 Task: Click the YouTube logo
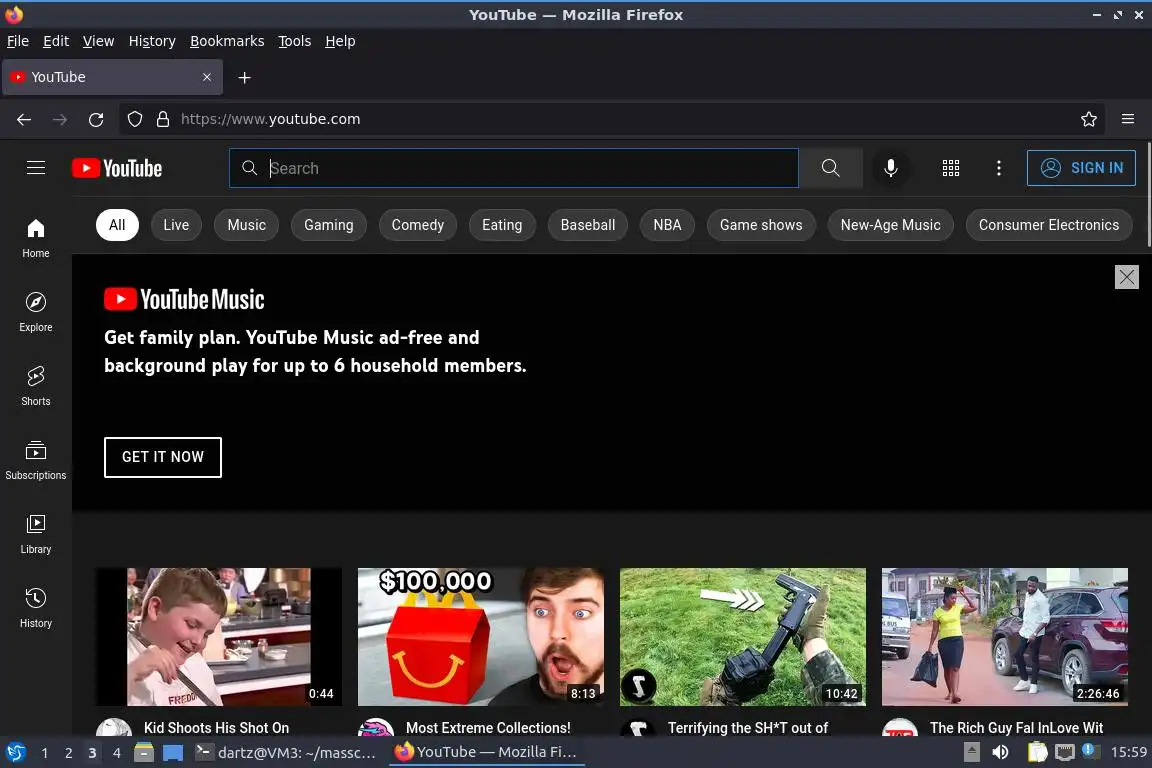tap(117, 168)
